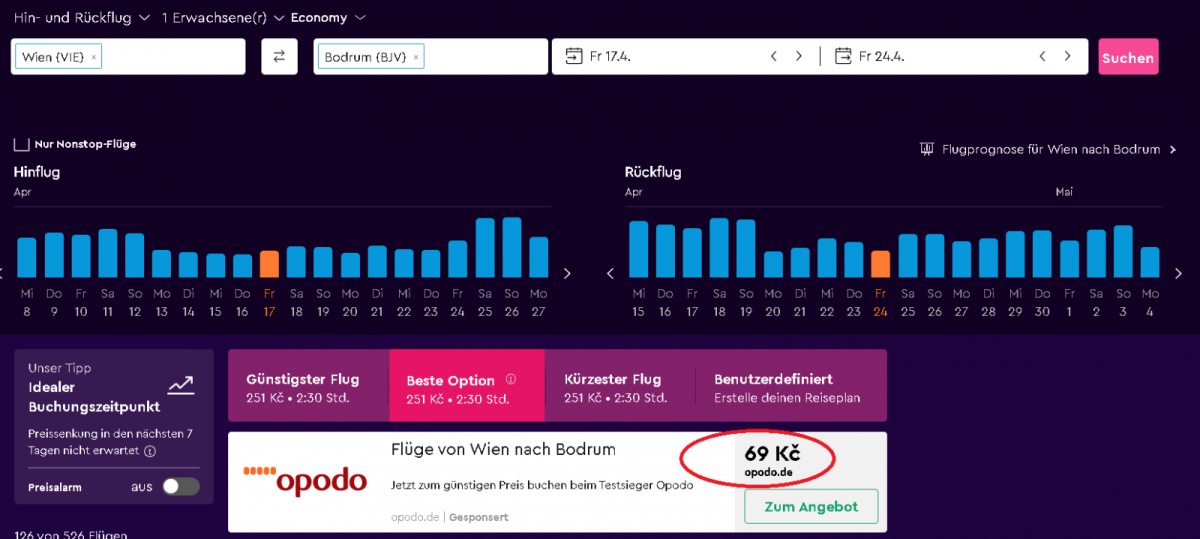Image resolution: width=1200 pixels, height=539 pixels.
Task: Open Zum Angebot Opodo offer
Action: (x=810, y=507)
